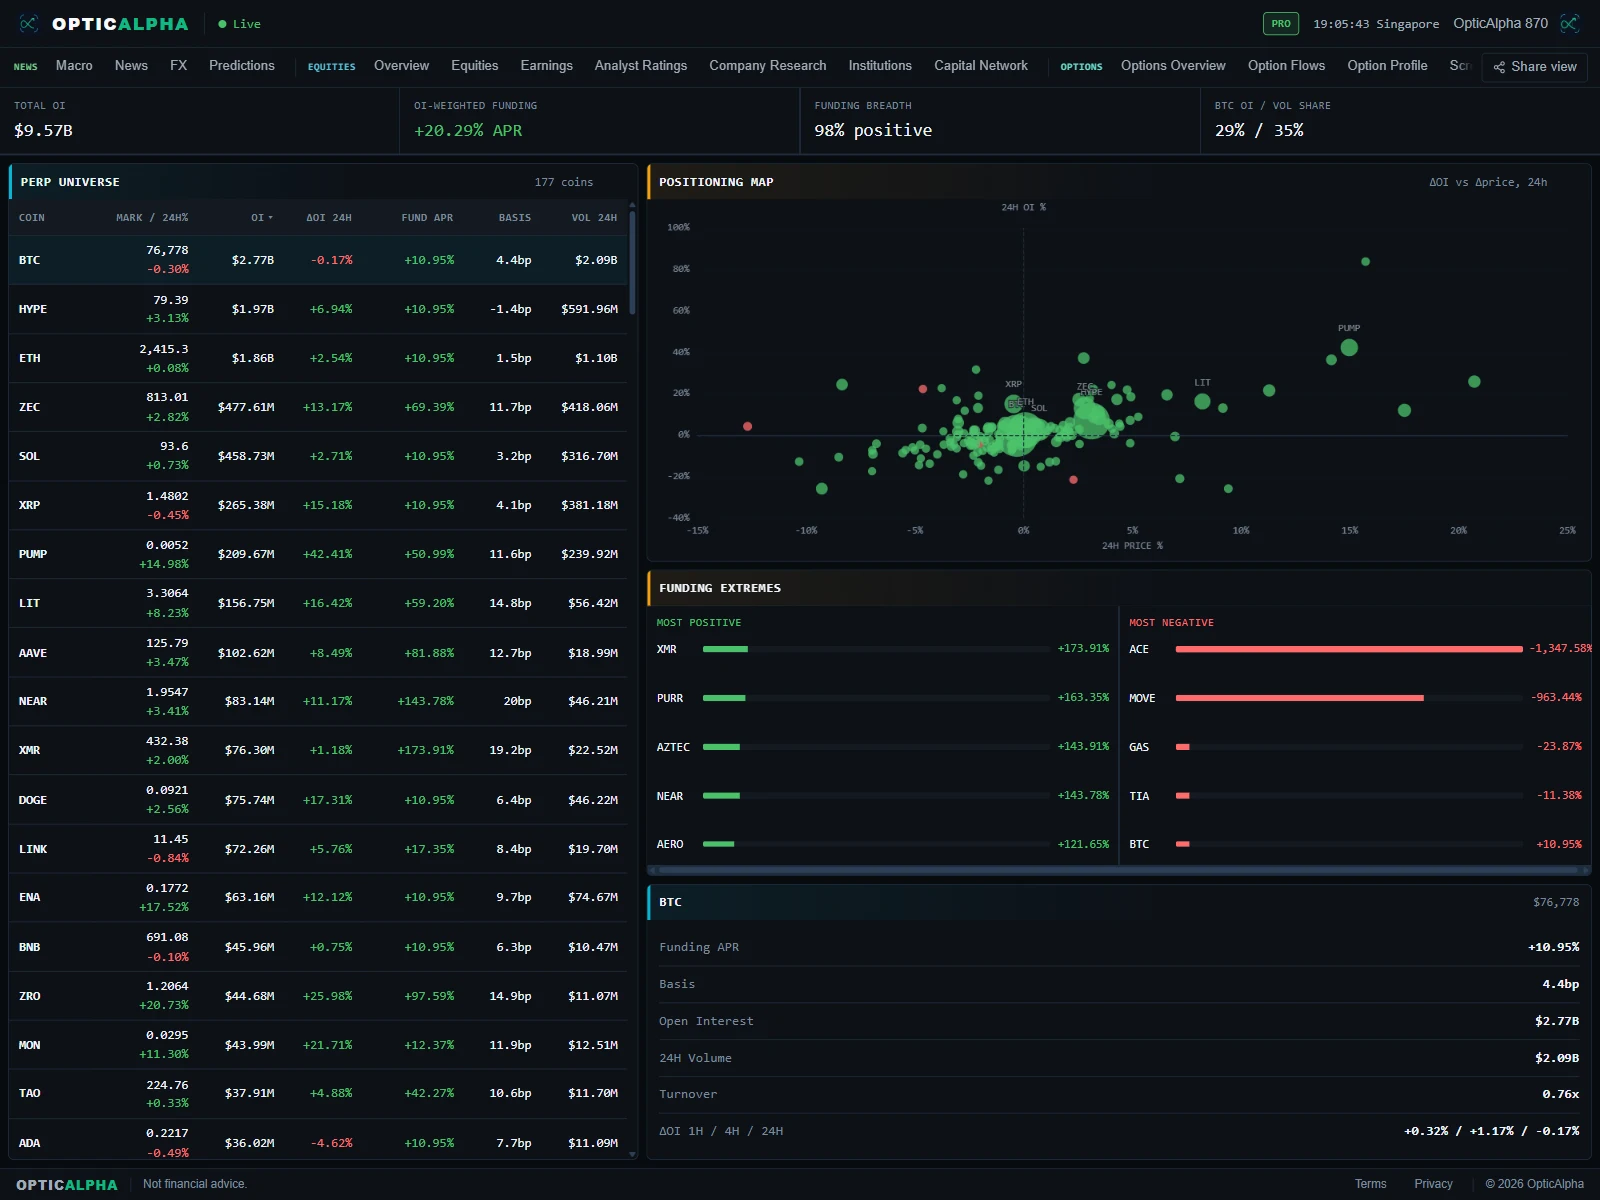Viewport: 1600px width, 1200px height.
Task: Open the Terms link
Action: click(x=1370, y=1184)
